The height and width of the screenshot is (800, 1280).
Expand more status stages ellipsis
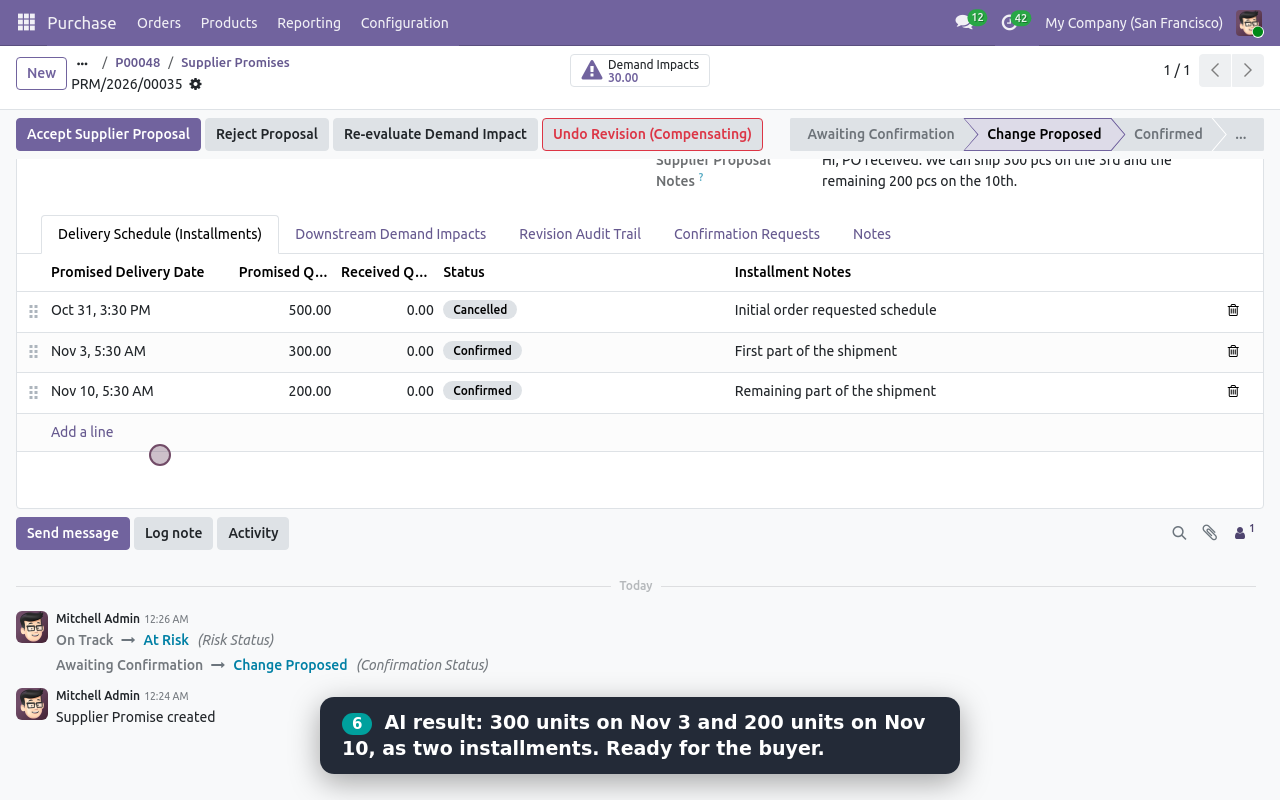1241,134
